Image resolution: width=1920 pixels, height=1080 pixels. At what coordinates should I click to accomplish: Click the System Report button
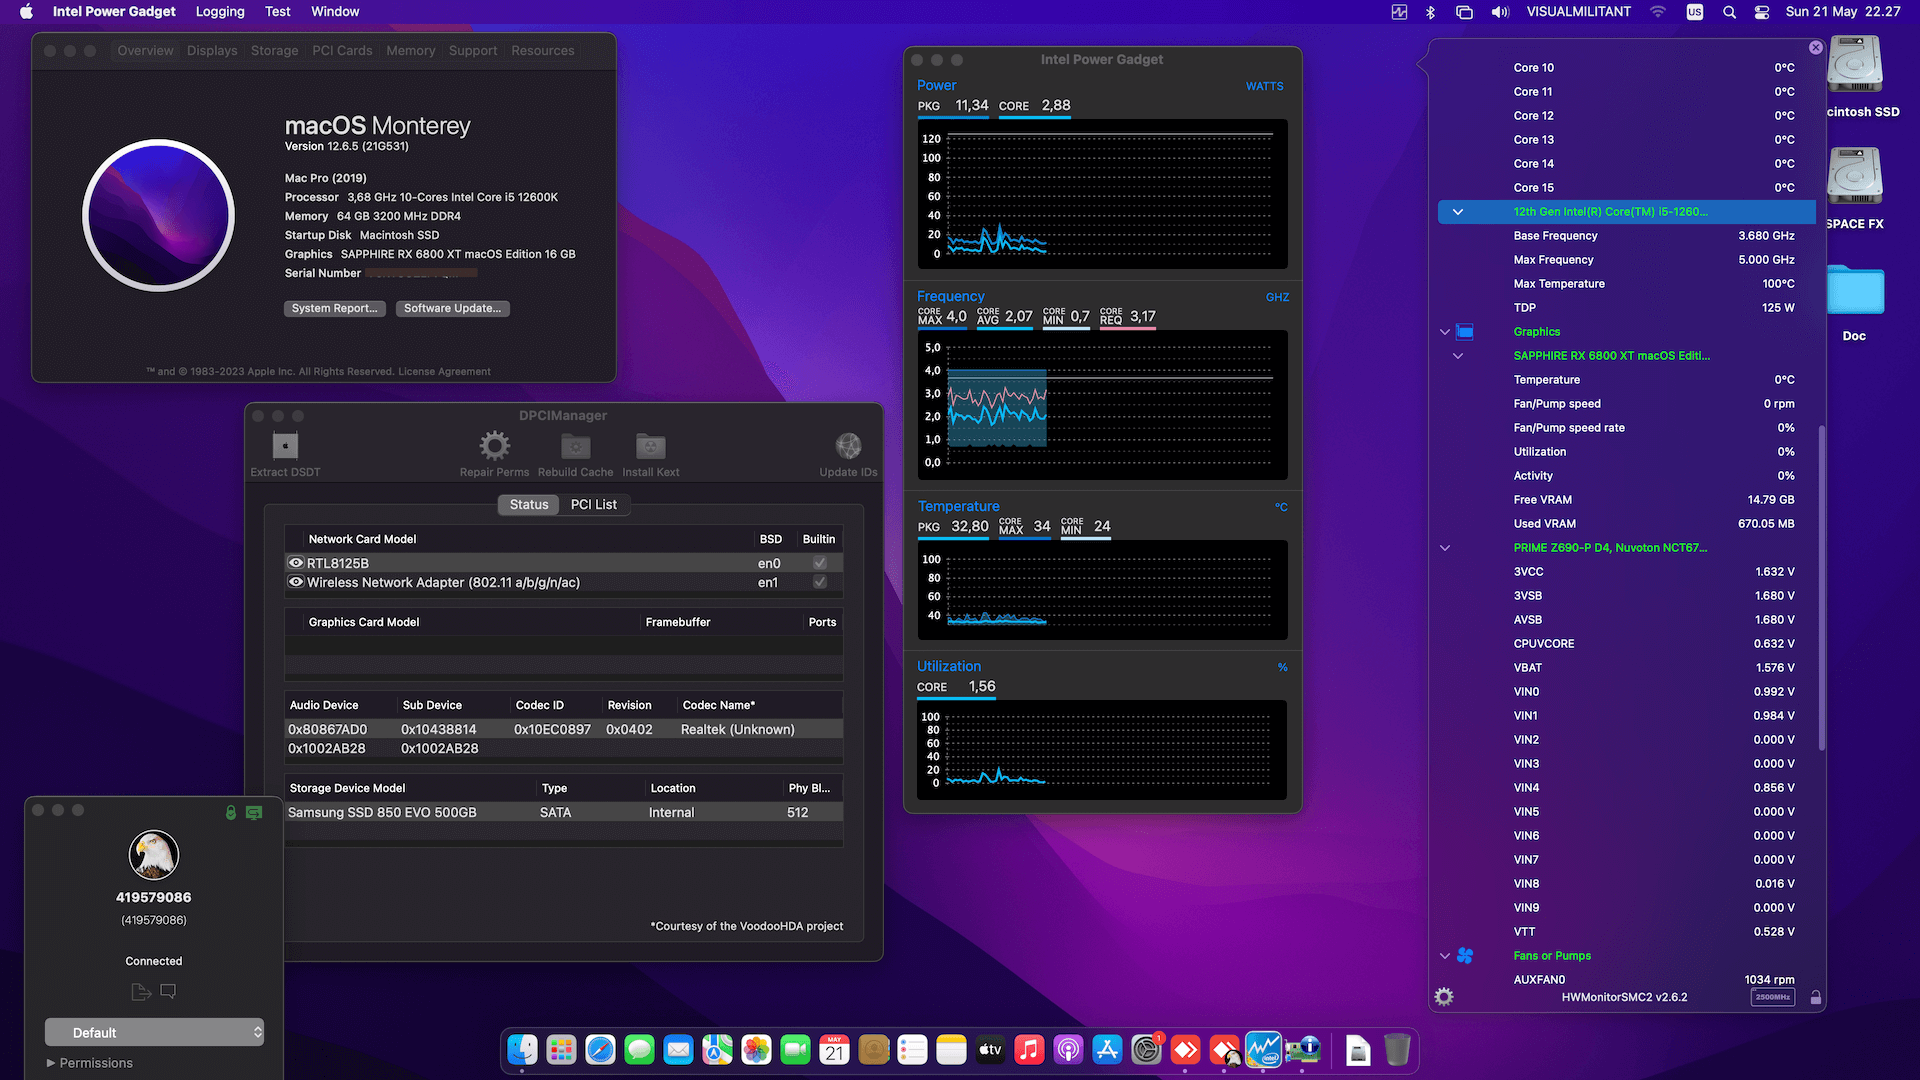click(x=335, y=309)
